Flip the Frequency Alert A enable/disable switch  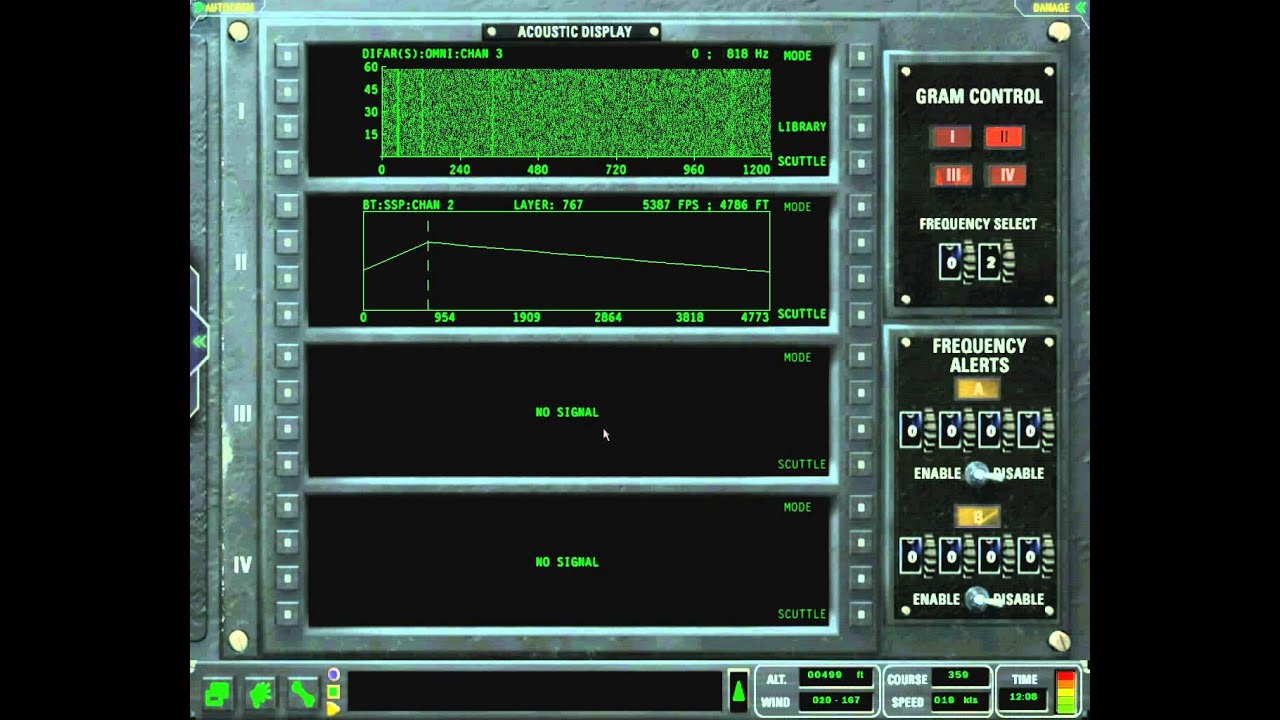pos(977,474)
